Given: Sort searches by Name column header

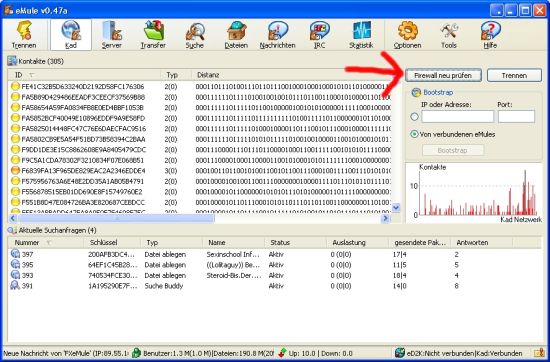Looking at the screenshot, I should tap(233, 242).
